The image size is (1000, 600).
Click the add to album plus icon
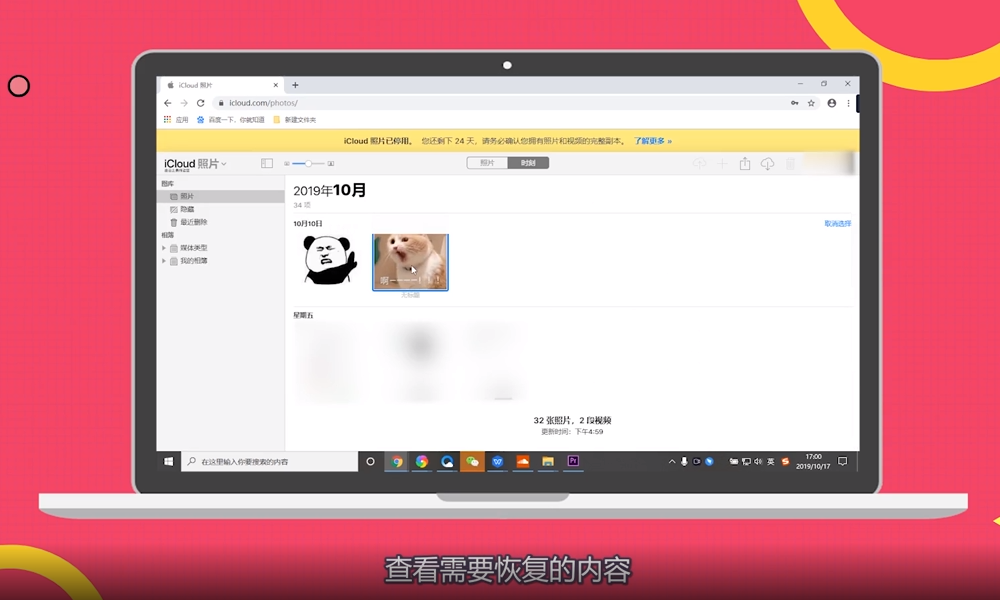pos(722,164)
